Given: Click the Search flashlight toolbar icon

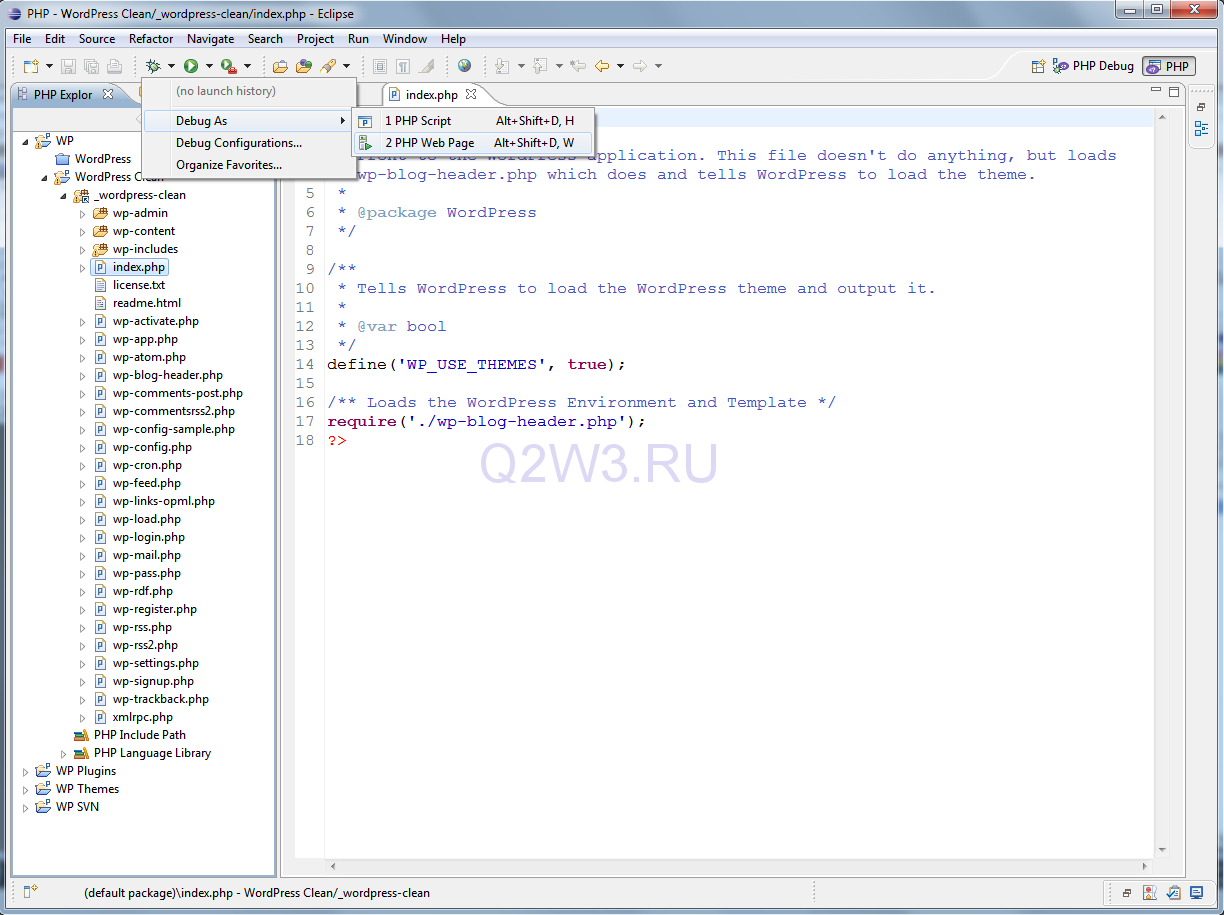Looking at the screenshot, I should click(327, 66).
